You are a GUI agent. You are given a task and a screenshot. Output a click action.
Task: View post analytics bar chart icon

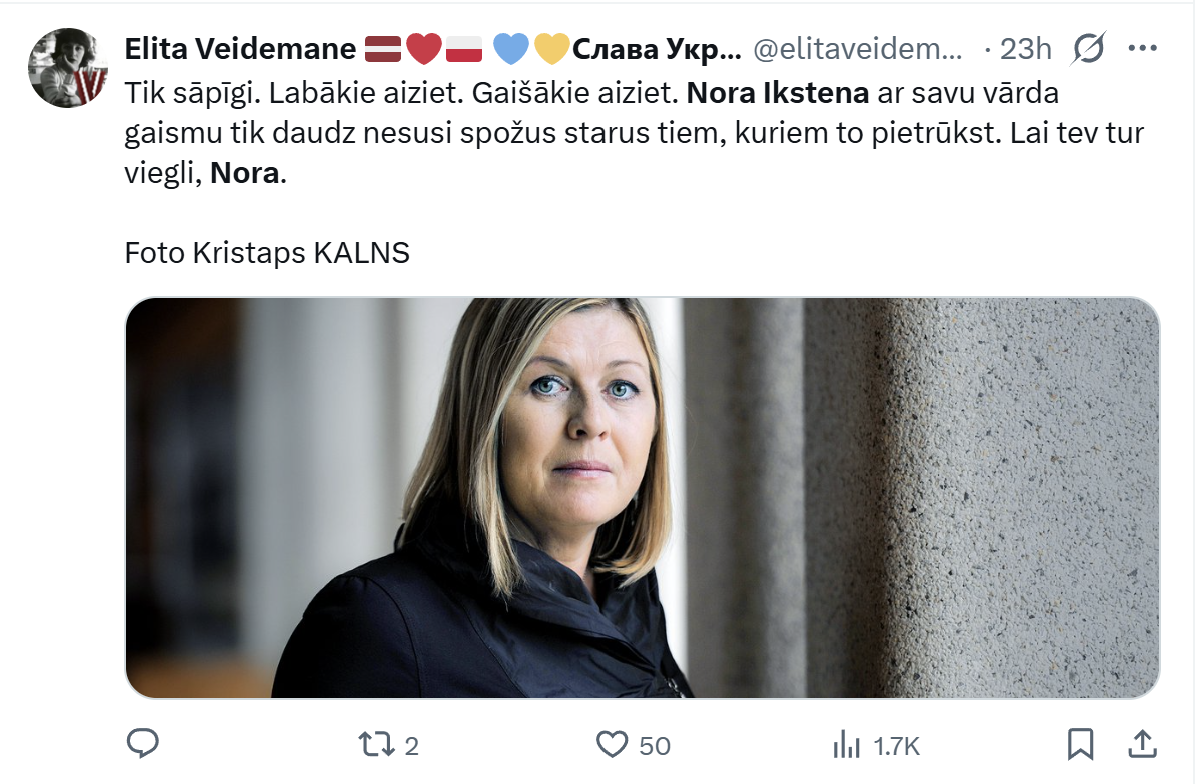coord(847,744)
